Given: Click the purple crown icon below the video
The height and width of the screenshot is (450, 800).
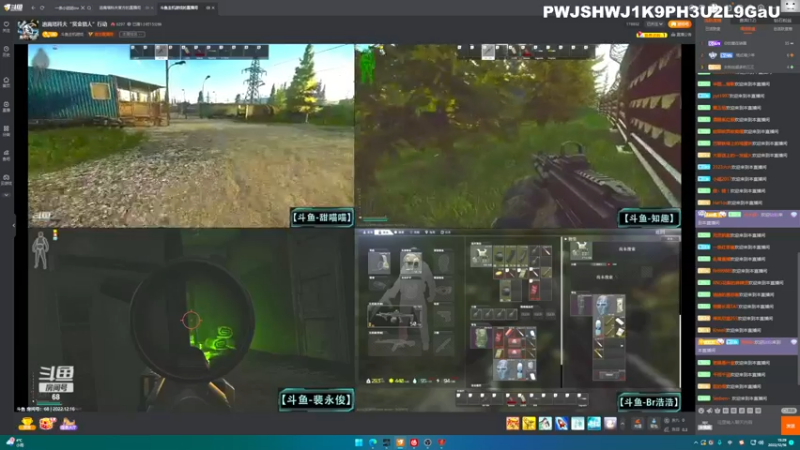Looking at the screenshot, I should pos(68,423).
